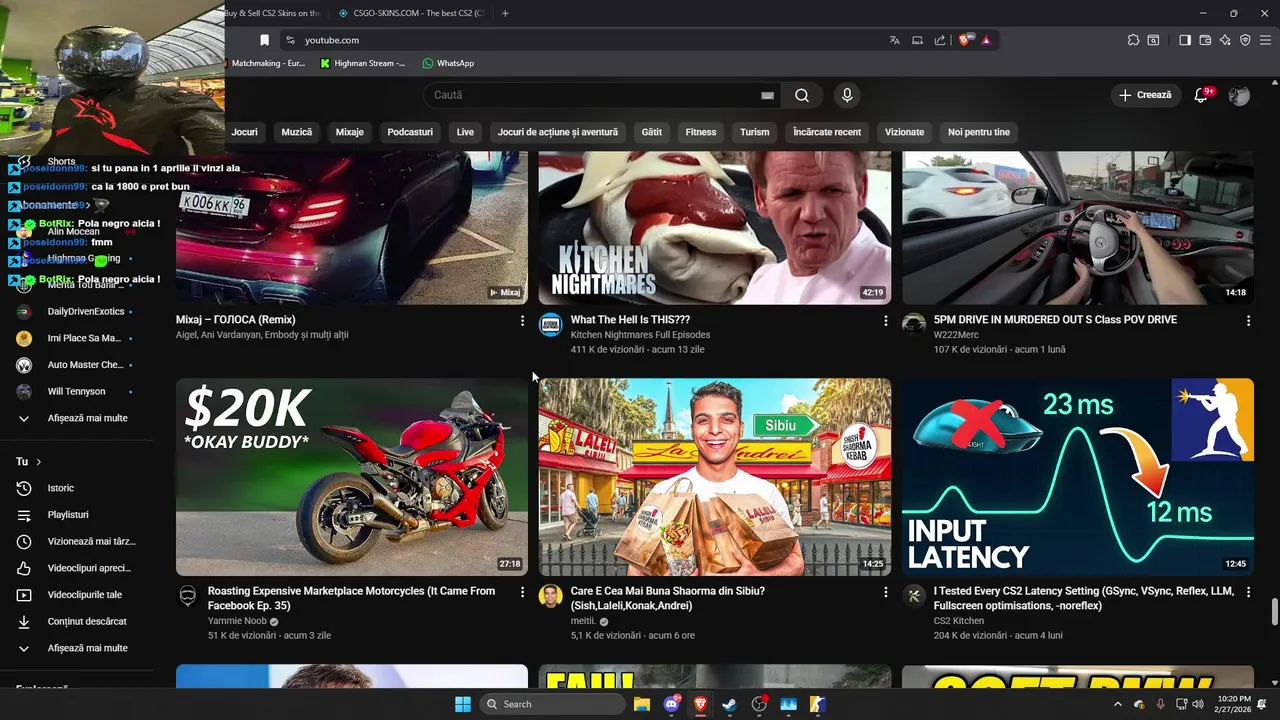The width and height of the screenshot is (1280, 720).
Task: Click the YouTube search magnifier button
Action: (x=802, y=95)
